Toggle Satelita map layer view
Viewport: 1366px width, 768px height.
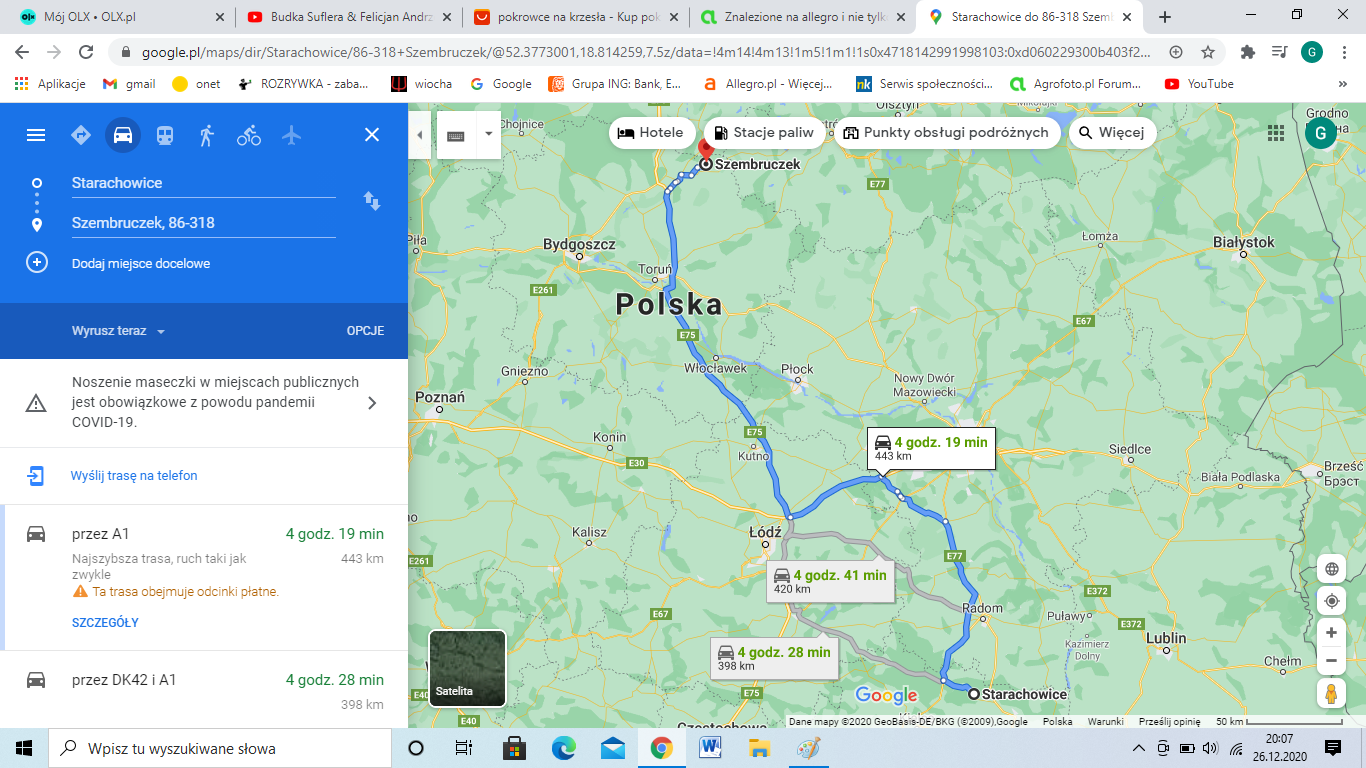467,668
